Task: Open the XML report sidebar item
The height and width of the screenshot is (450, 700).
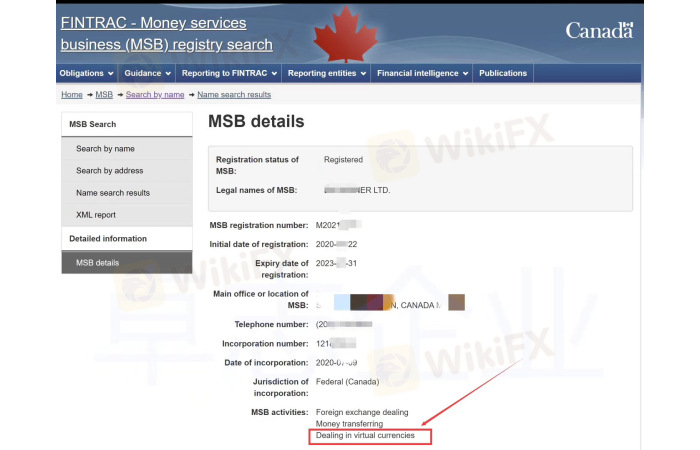Action: pyautogui.click(x=96, y=215)
